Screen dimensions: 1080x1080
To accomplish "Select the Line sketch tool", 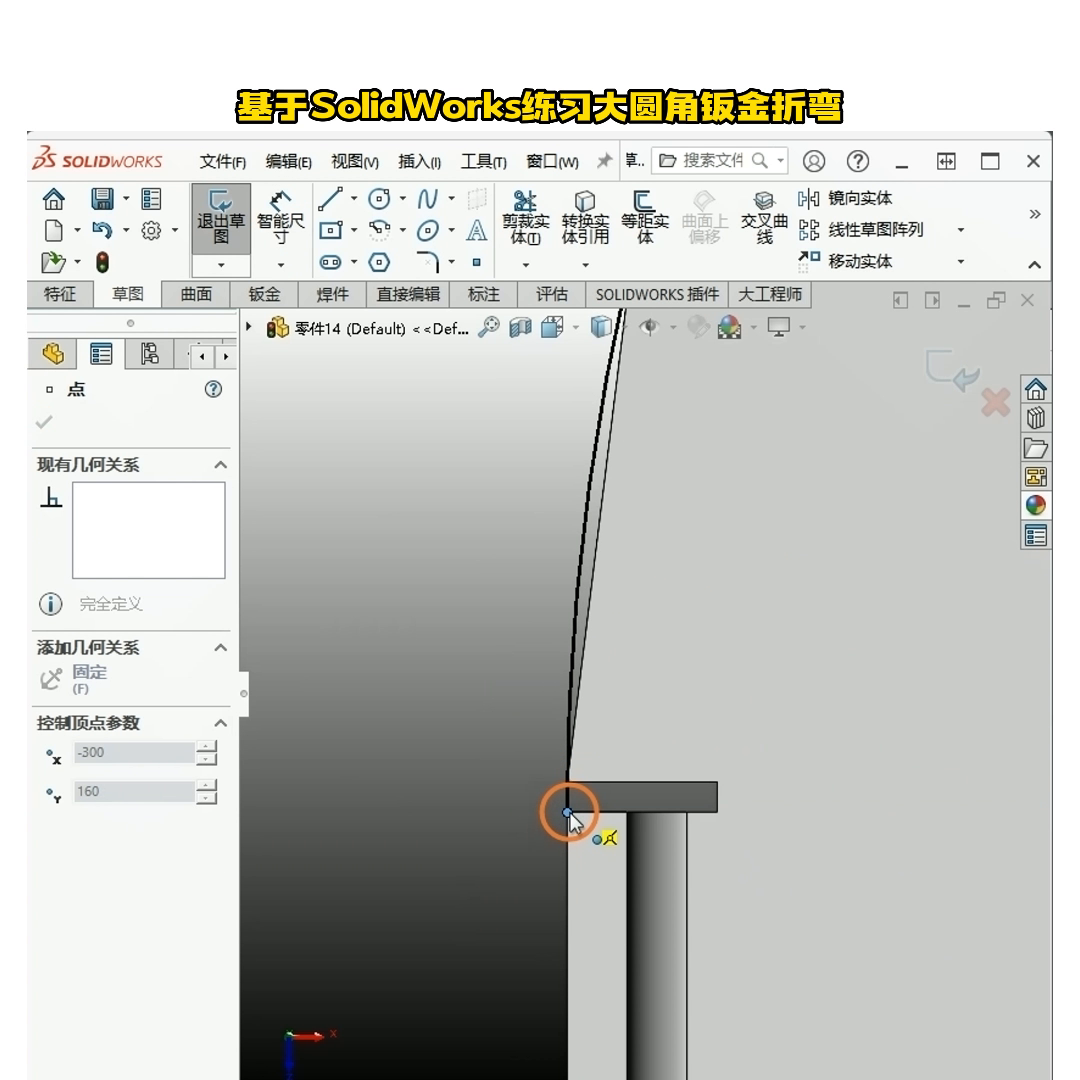I will [x=330, y=199].
